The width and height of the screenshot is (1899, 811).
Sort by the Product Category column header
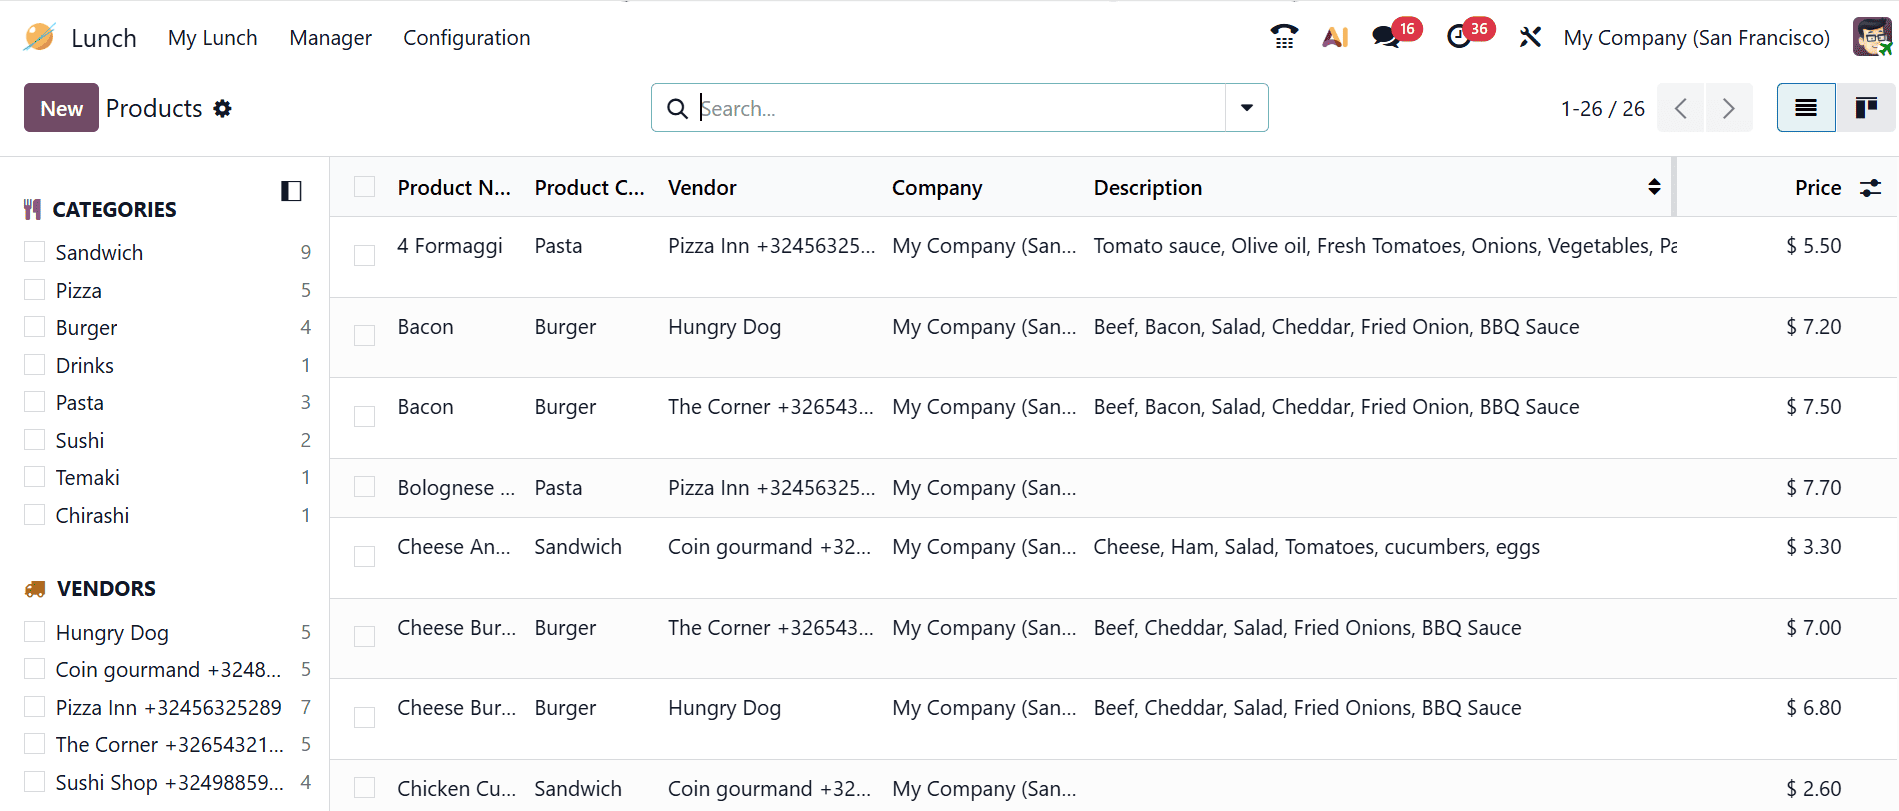pos(589,187)
